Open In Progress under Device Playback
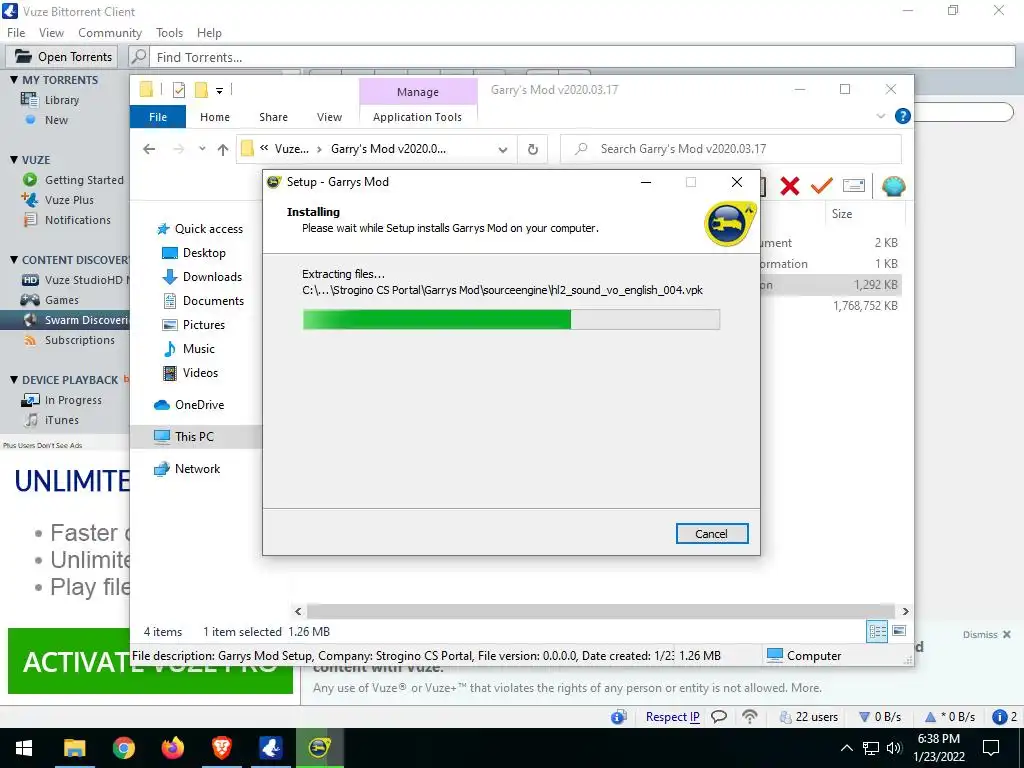This screenshot has height=768, width=1024. pos(72,400)
